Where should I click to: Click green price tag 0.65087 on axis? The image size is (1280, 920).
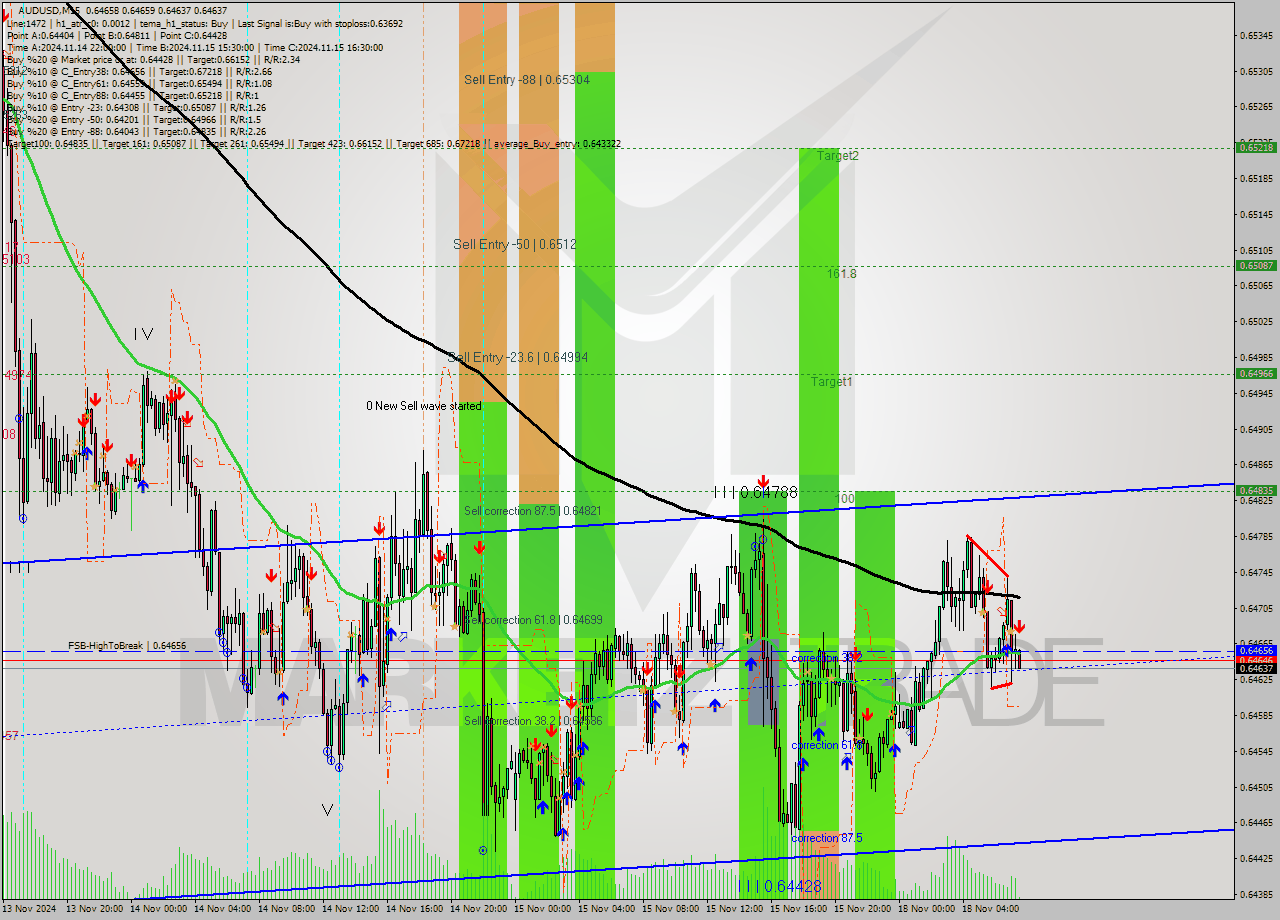(1256, 265)
